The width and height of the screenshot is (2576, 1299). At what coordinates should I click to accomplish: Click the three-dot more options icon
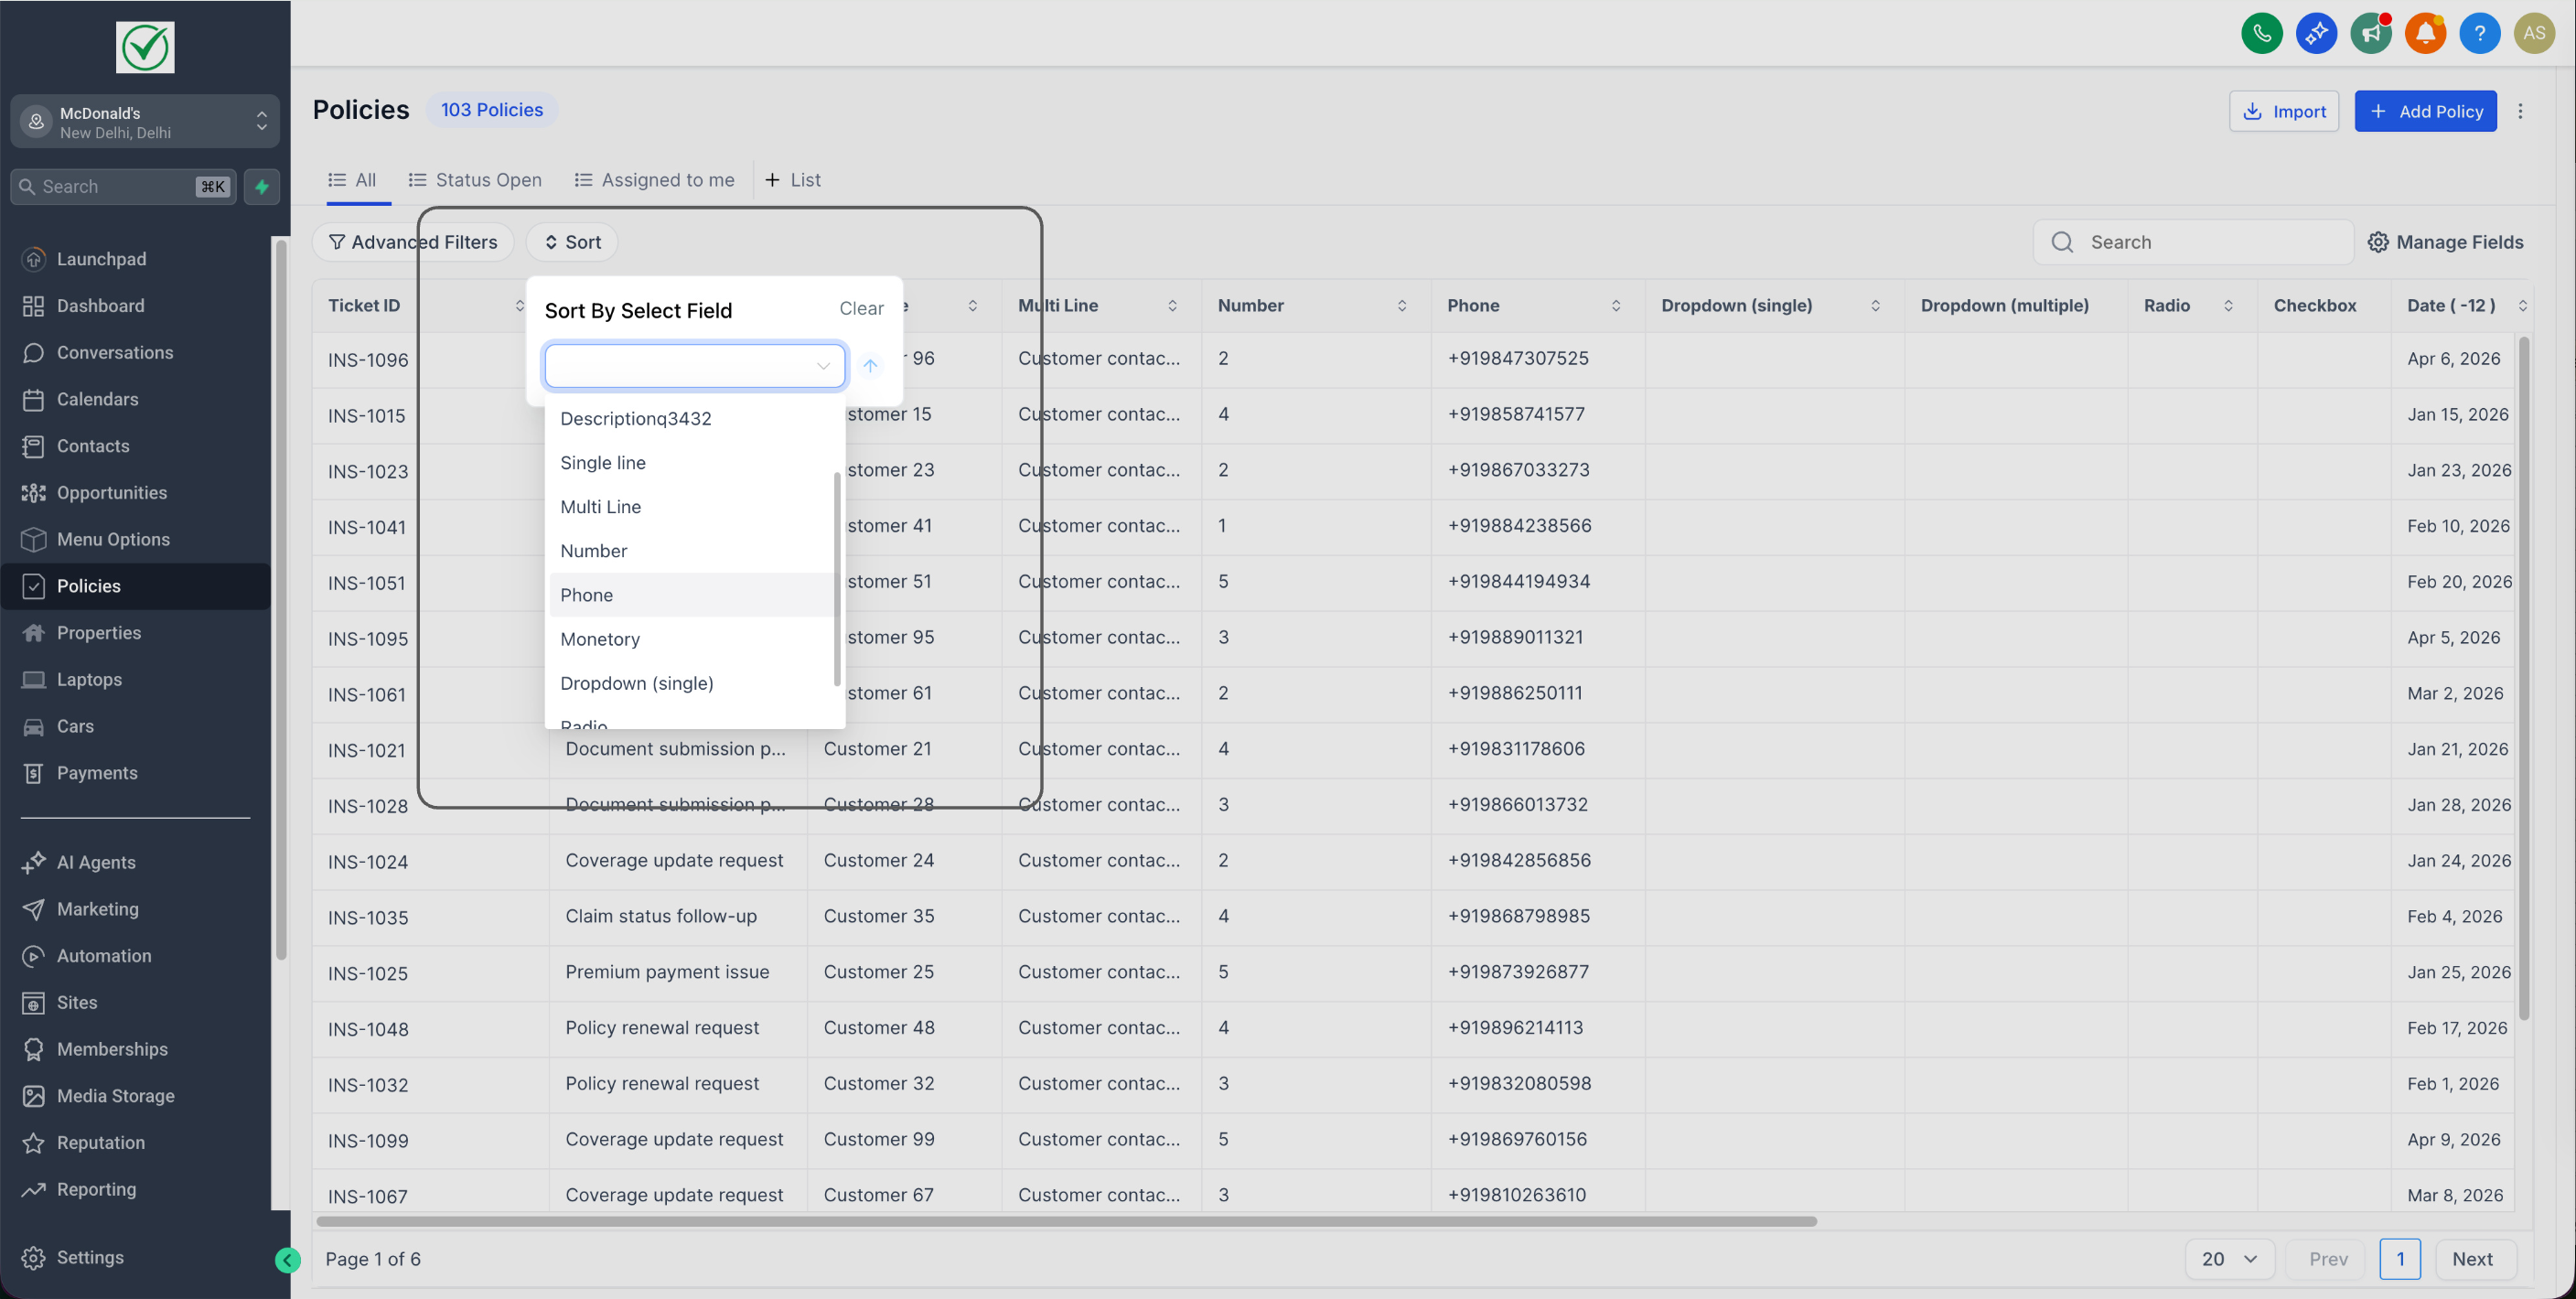tap(2520, 111)
